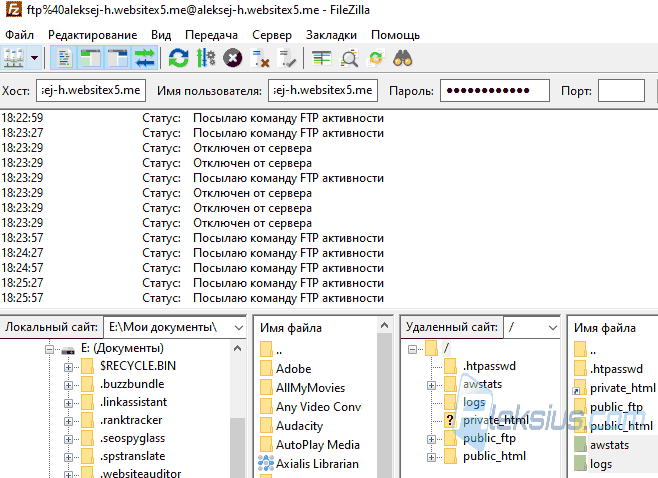Select .websiteauditor folder in local tree
This screenshot has width=658, height=478.
[x=141, y=473]
